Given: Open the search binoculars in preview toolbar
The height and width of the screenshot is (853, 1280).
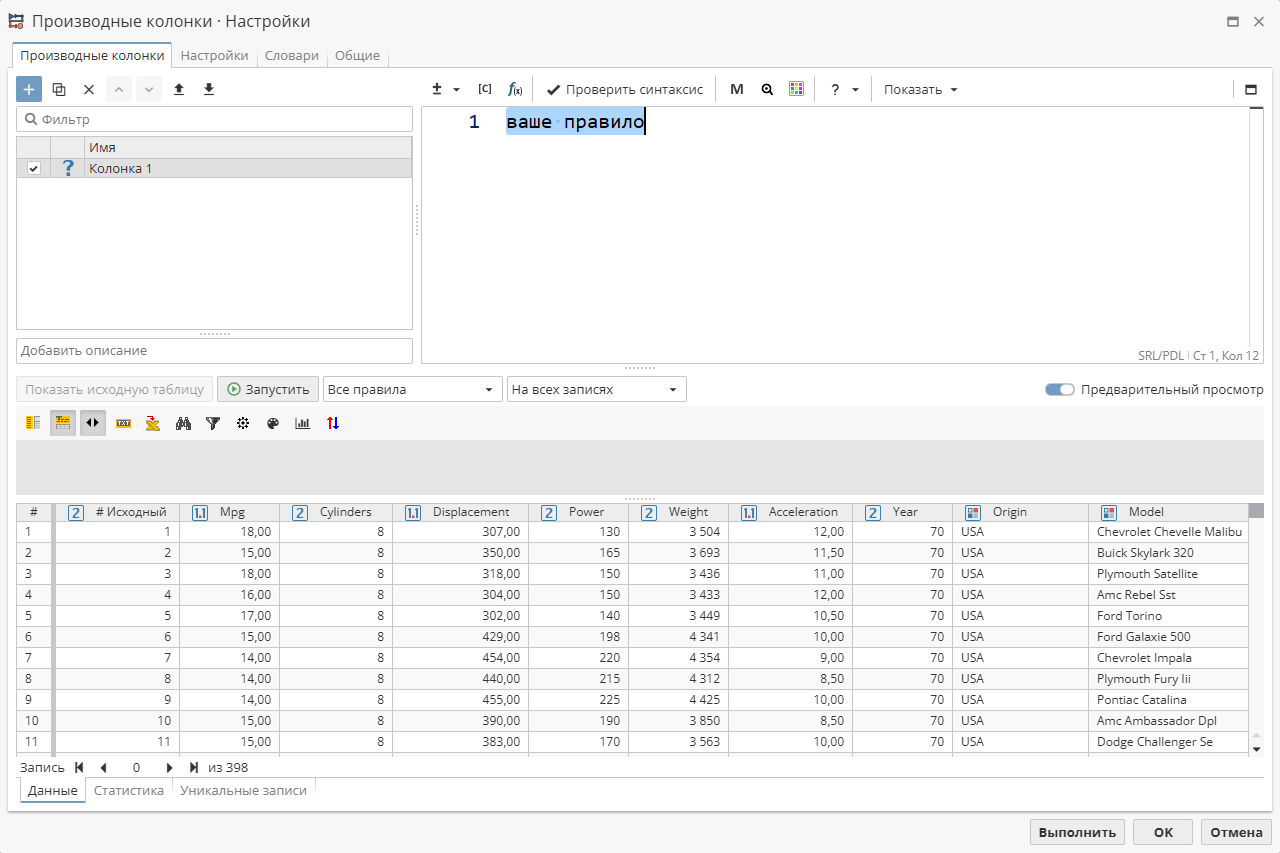Looking at the screenshot, I should click(x=183, y=423).
